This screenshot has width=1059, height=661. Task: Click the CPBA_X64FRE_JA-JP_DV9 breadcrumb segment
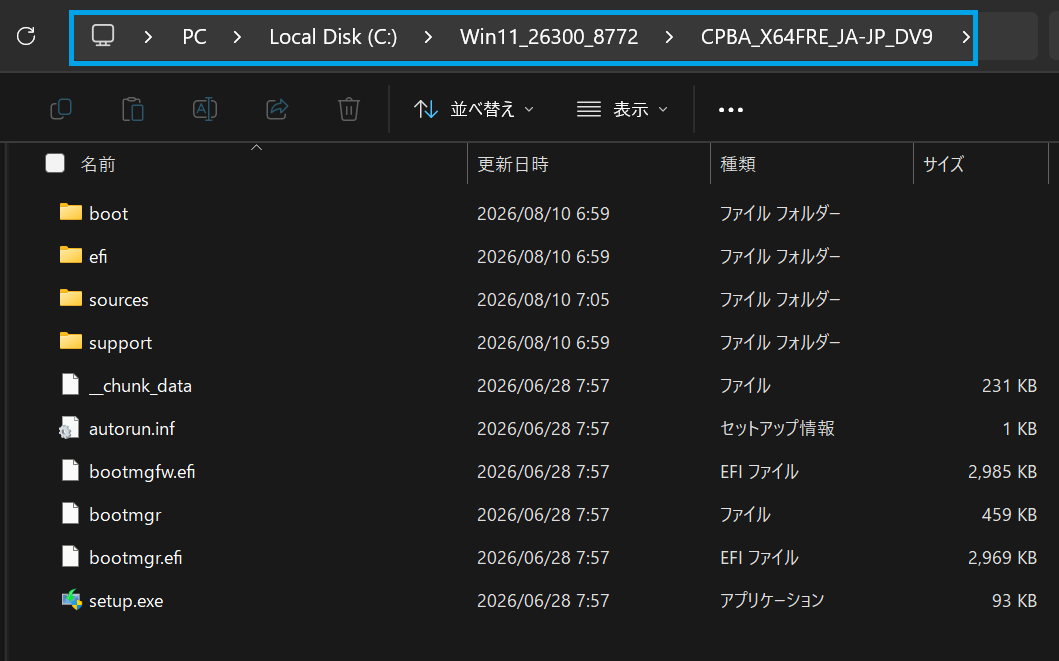coord(817,36)
